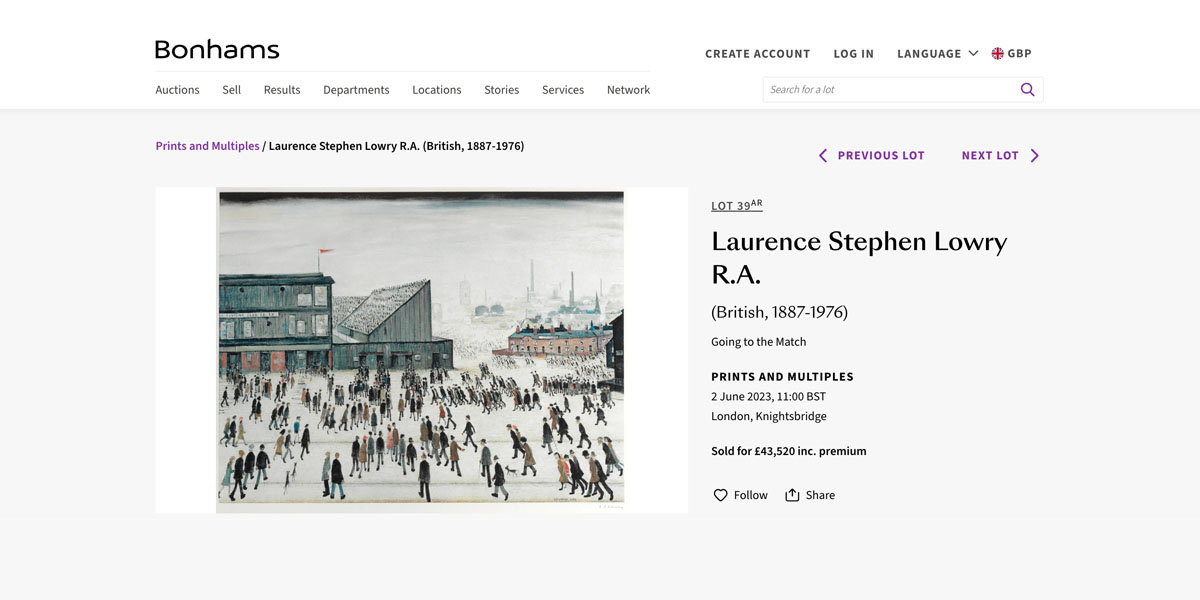Click the heart Follow icon
Image resolution: width=1200 pixels, height=600 pixels.
tap(720, 495)
